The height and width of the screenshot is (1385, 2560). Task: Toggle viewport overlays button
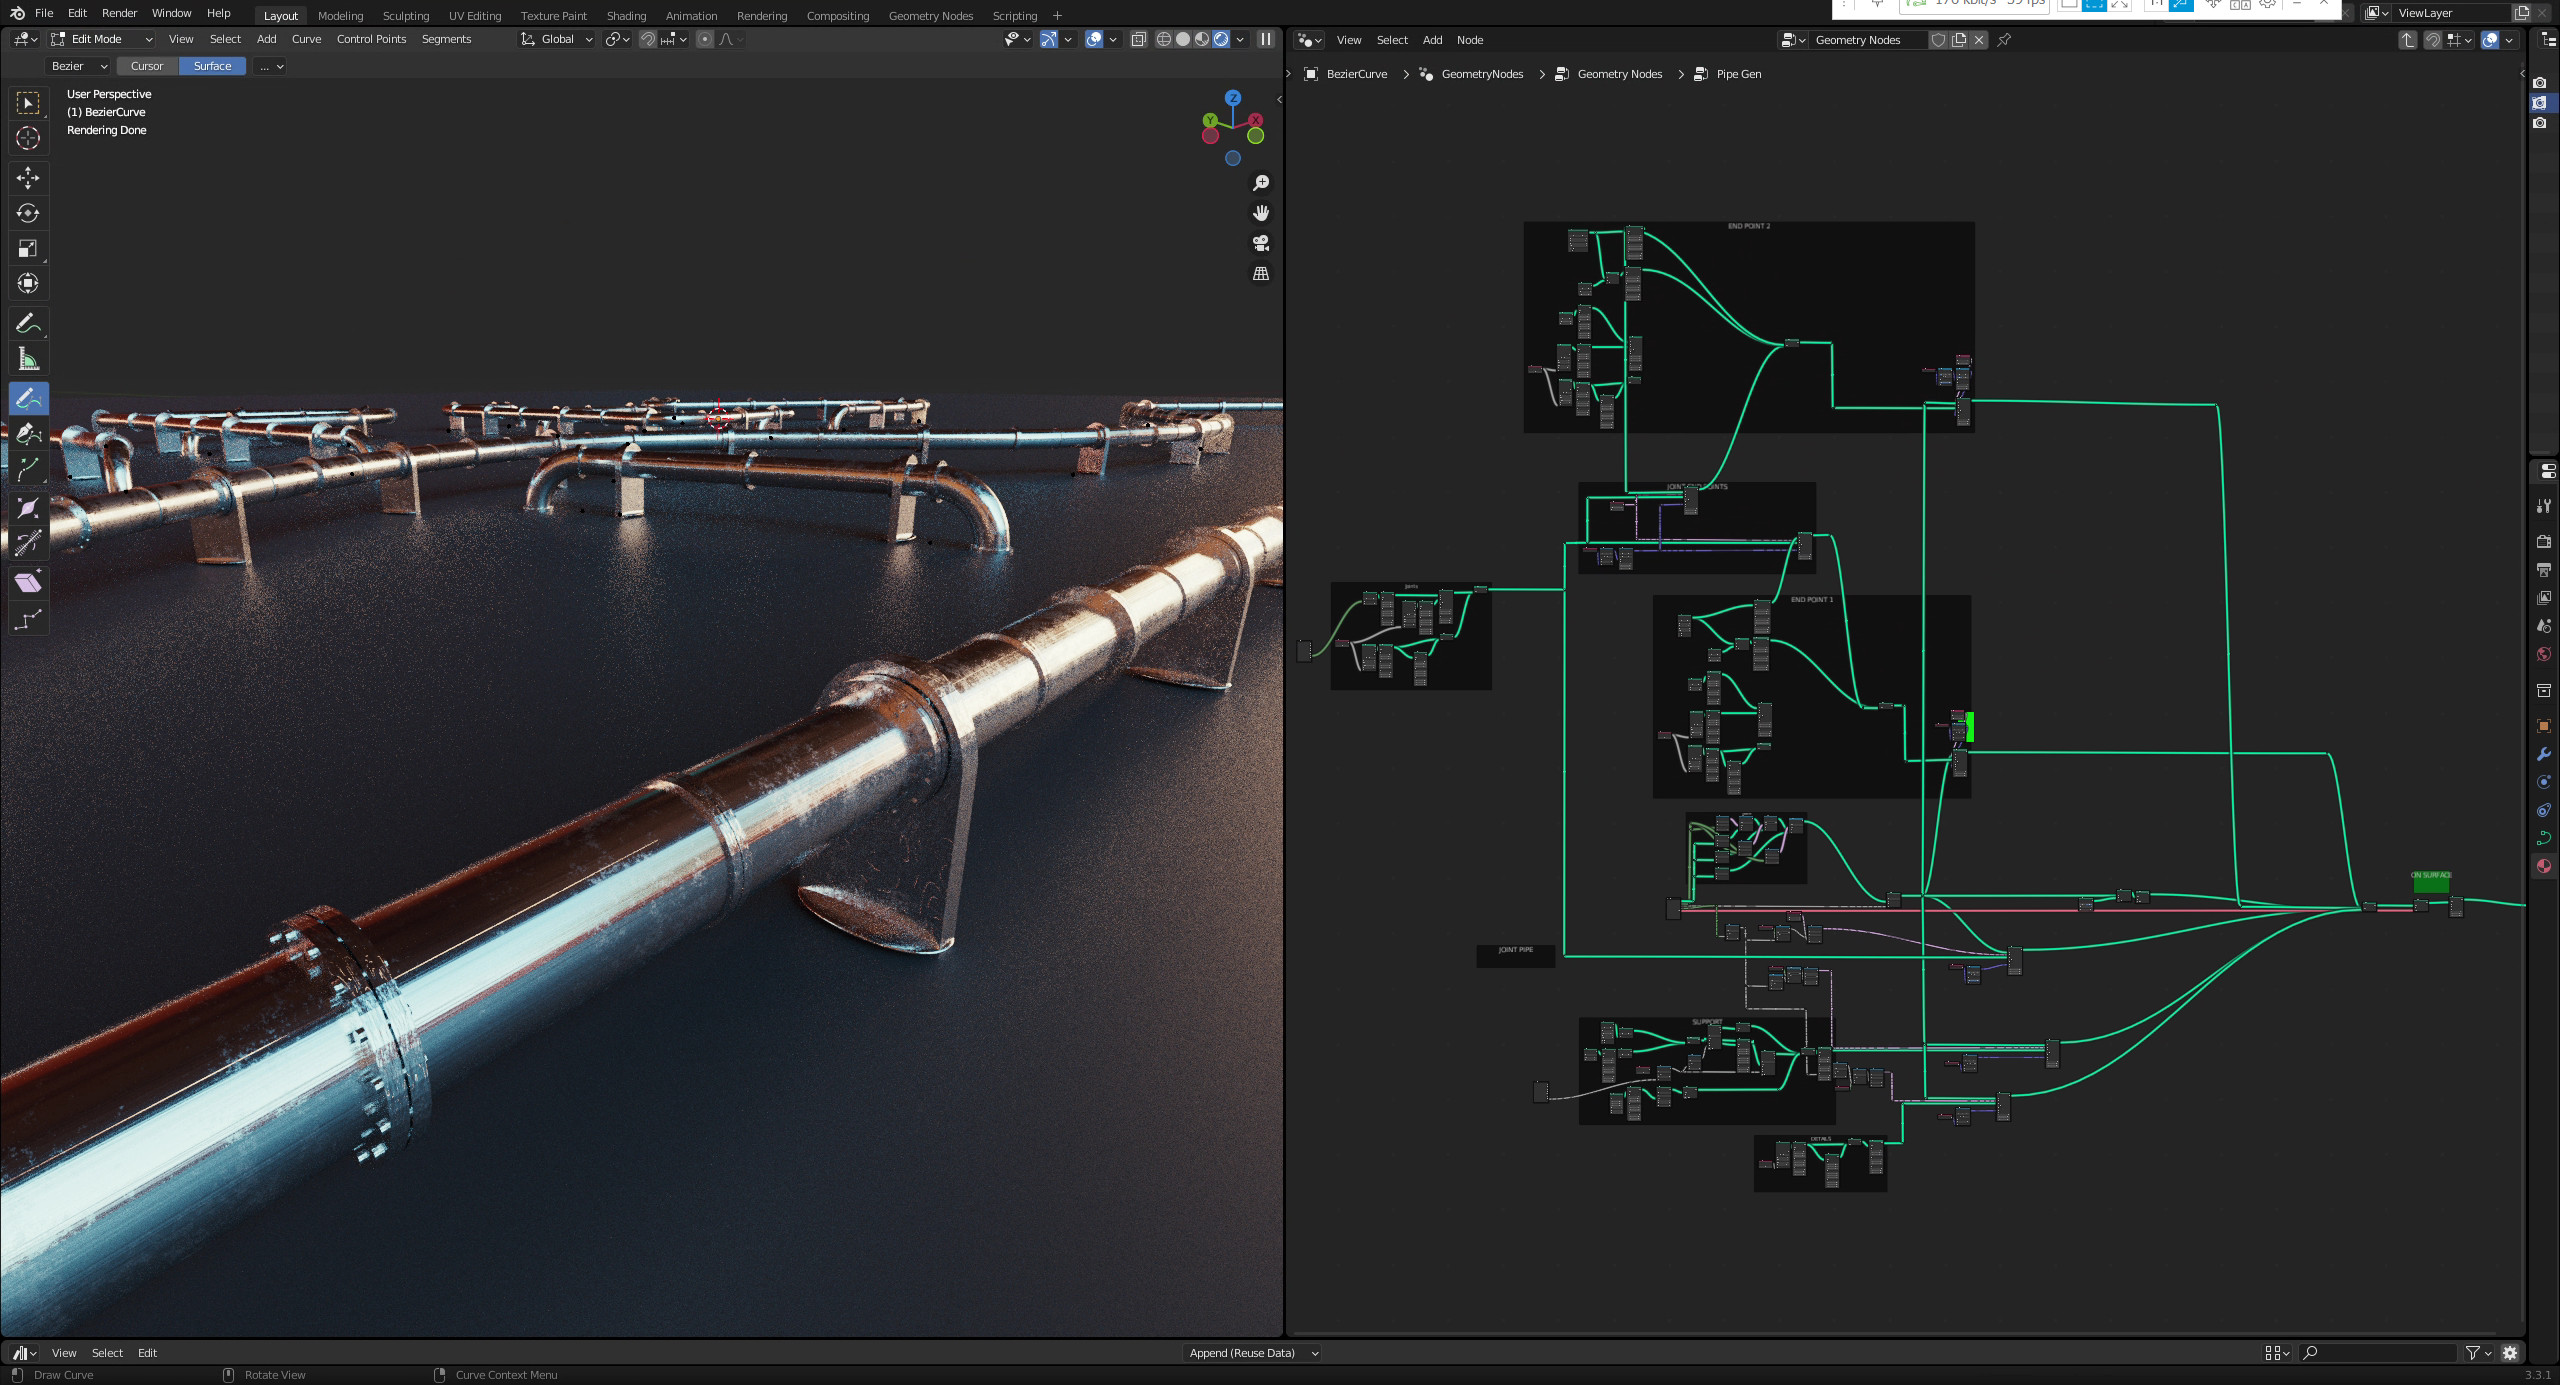(1094, 39)
